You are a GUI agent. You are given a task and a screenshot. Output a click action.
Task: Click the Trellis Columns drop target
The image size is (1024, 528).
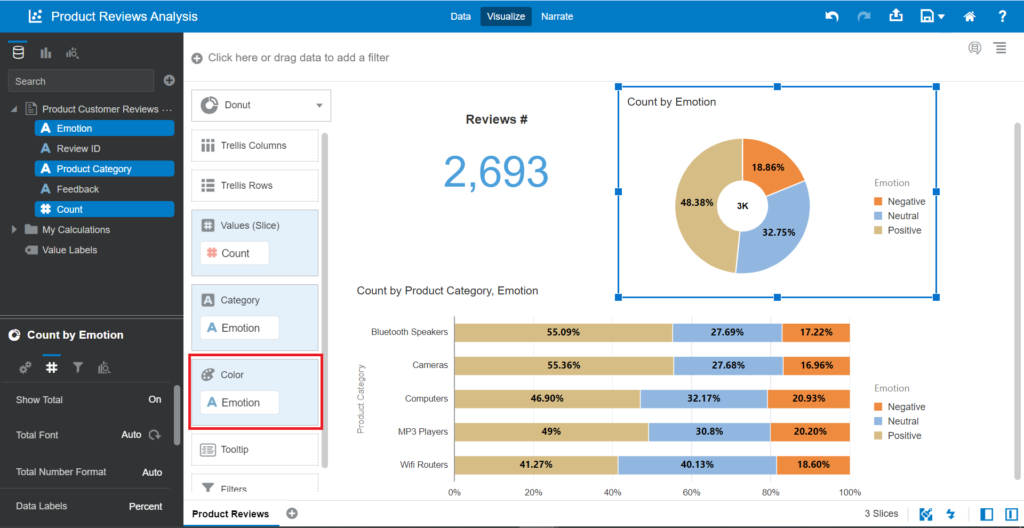pyautogui.click(x=255, y=145)
